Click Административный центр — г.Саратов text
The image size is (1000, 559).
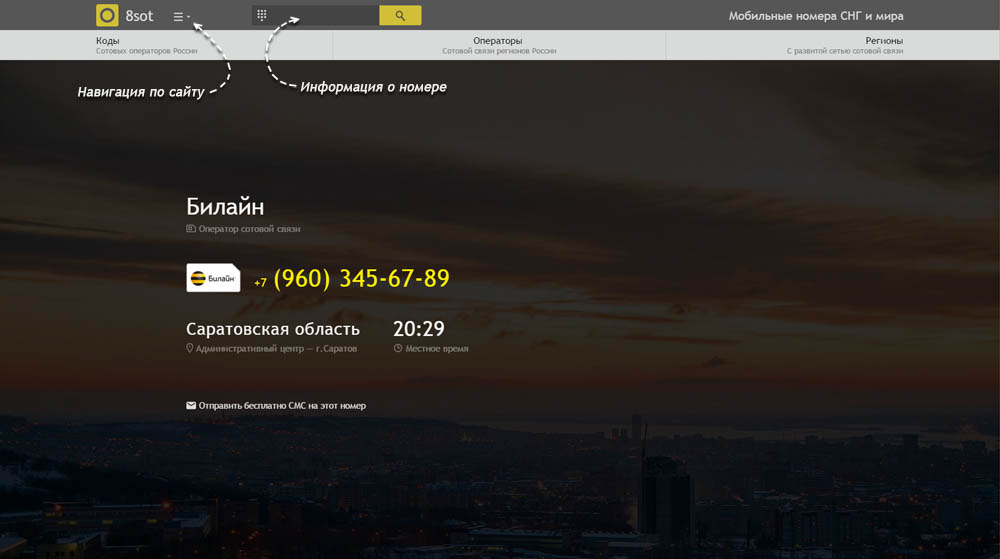pyautogui.click(x=276, y=349)
